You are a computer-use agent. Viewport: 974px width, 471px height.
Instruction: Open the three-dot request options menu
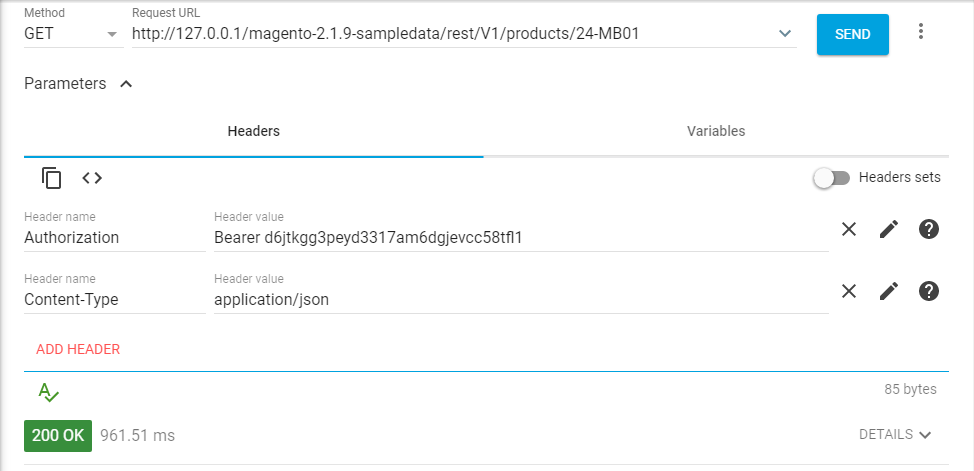[x=921, y=32]
